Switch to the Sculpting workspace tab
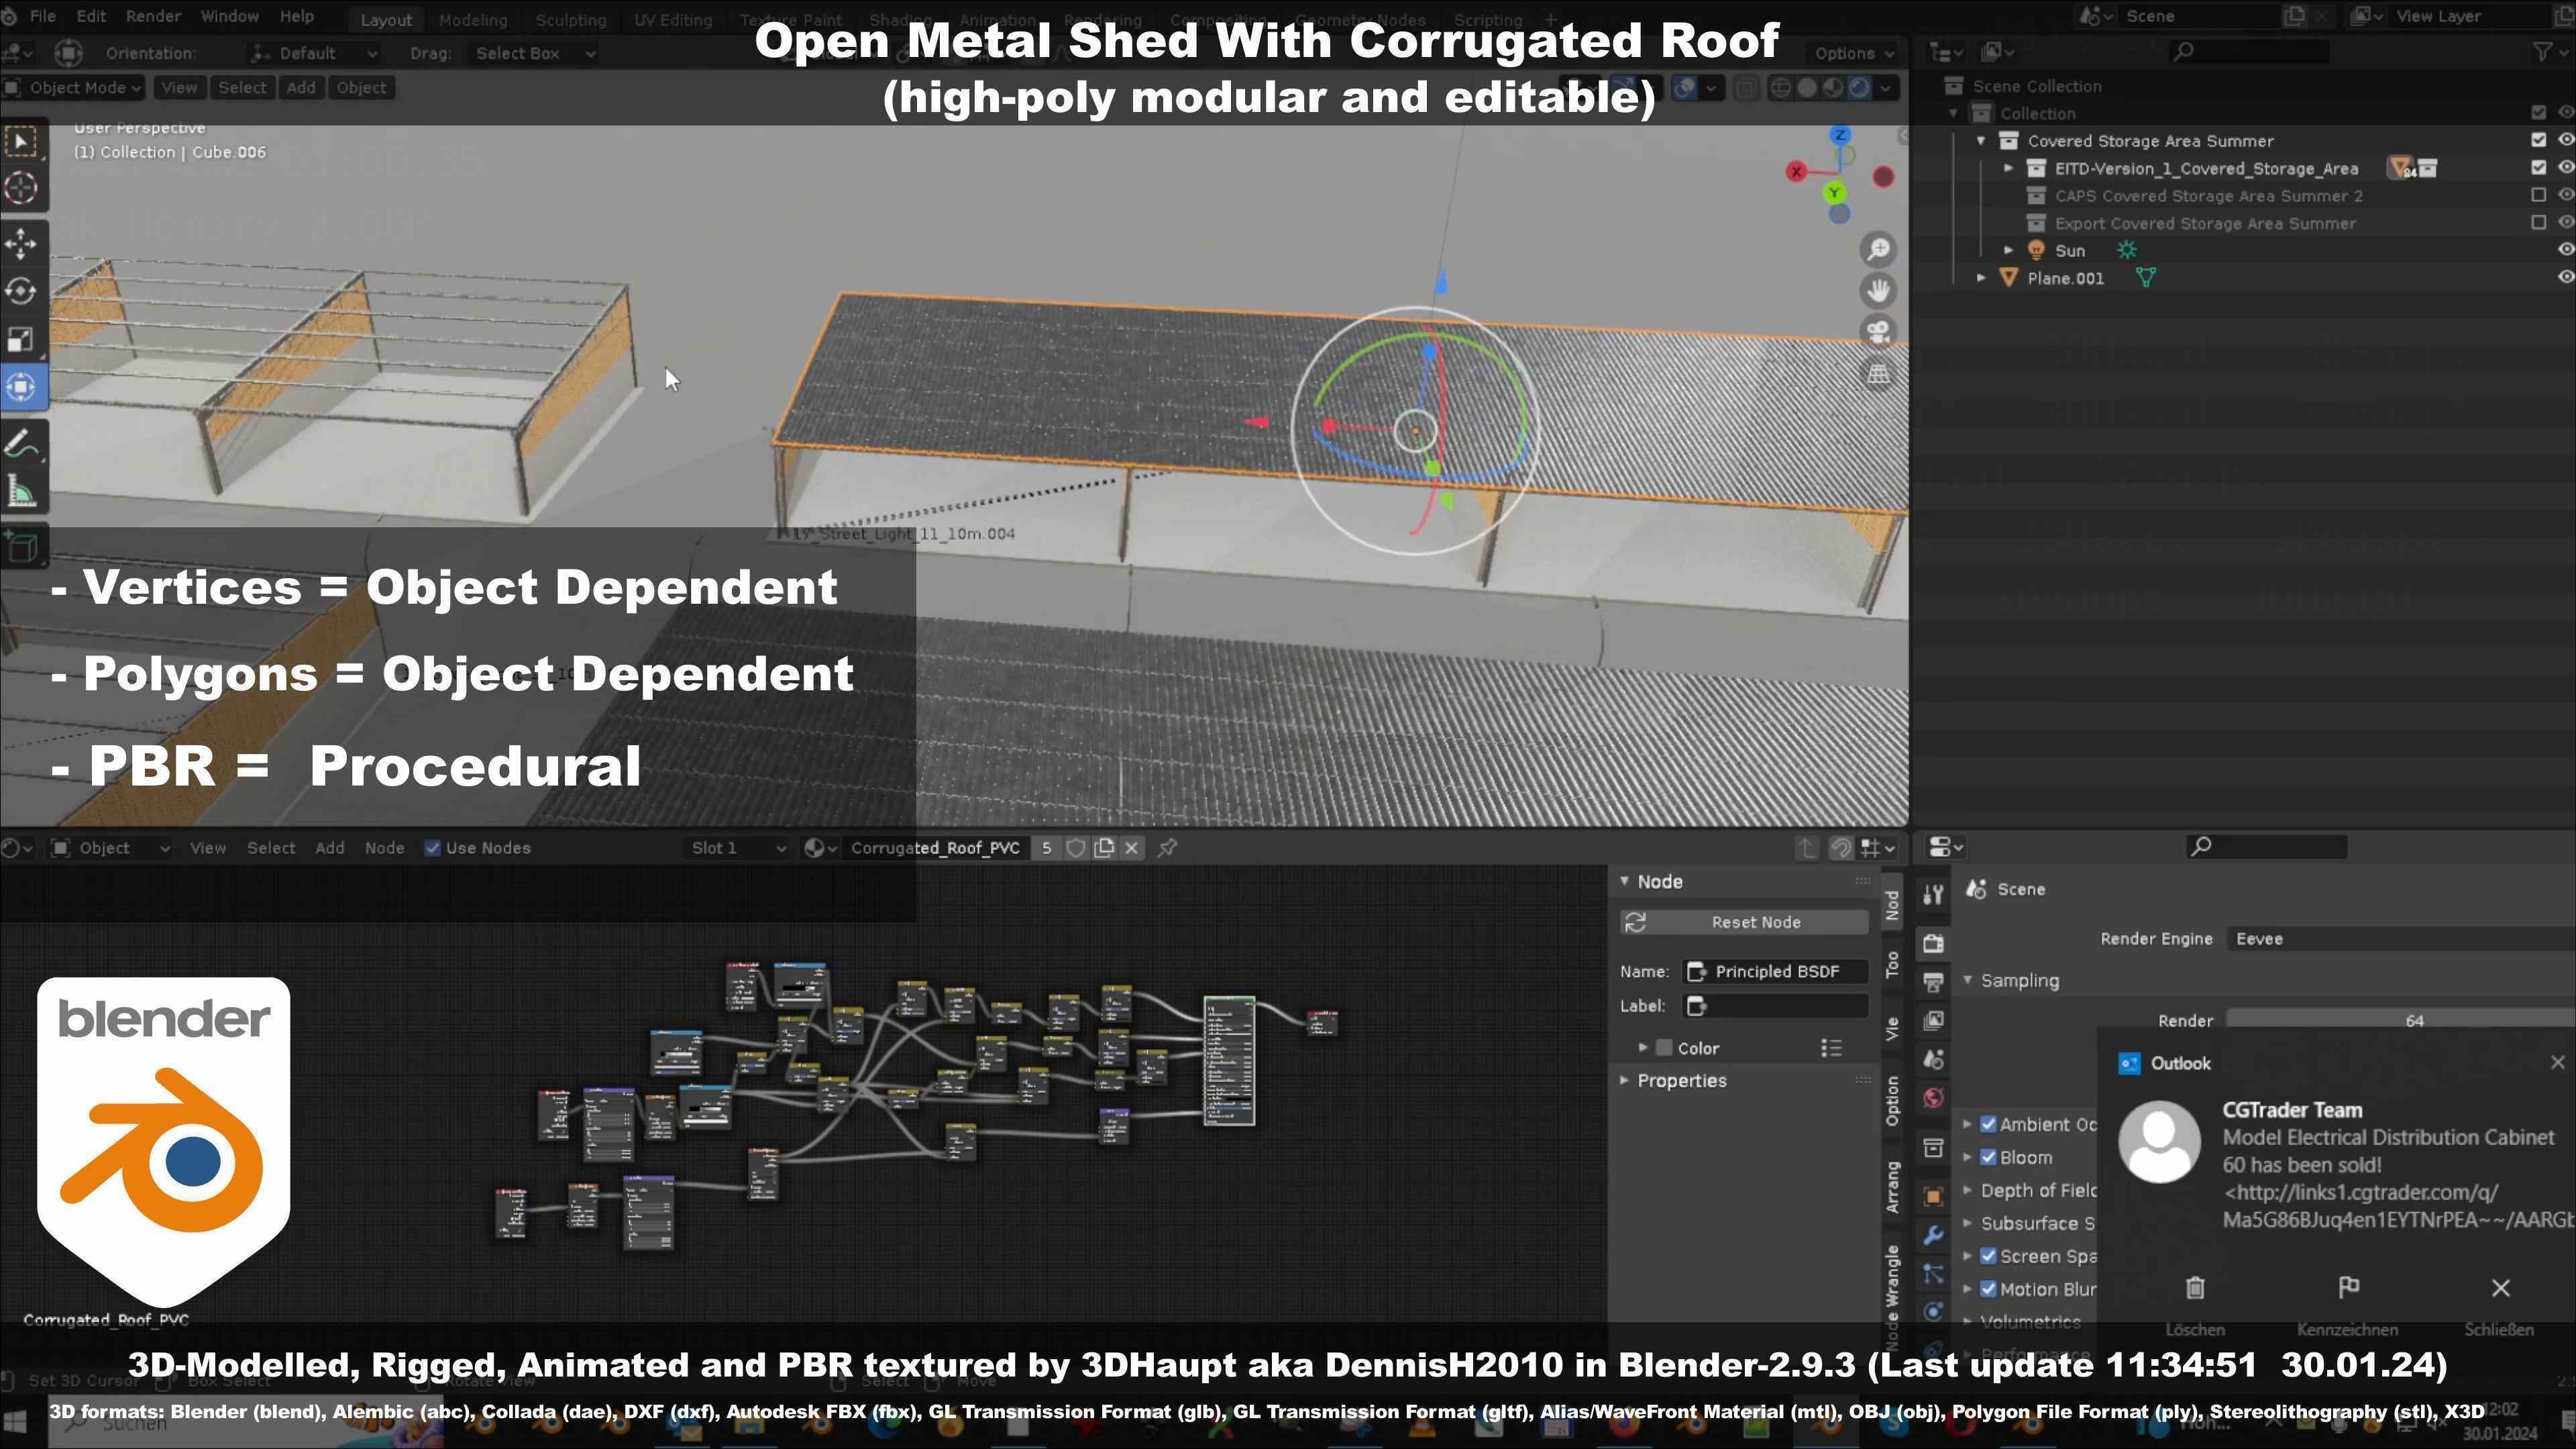The image size is (2576, 1449). point(571,20)
